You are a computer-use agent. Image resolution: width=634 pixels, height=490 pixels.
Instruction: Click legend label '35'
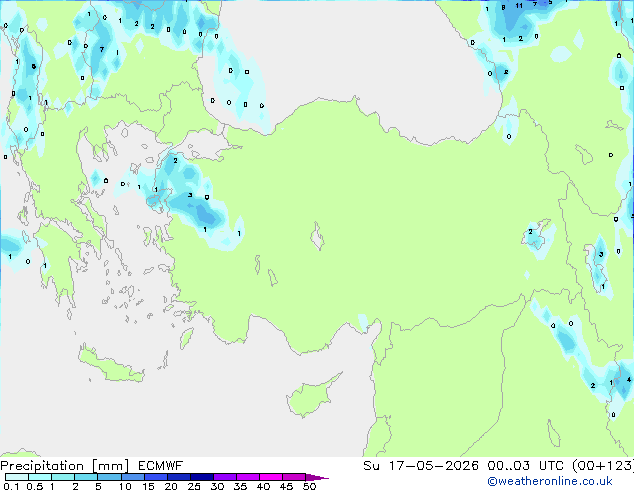click(x=240, y=486)
